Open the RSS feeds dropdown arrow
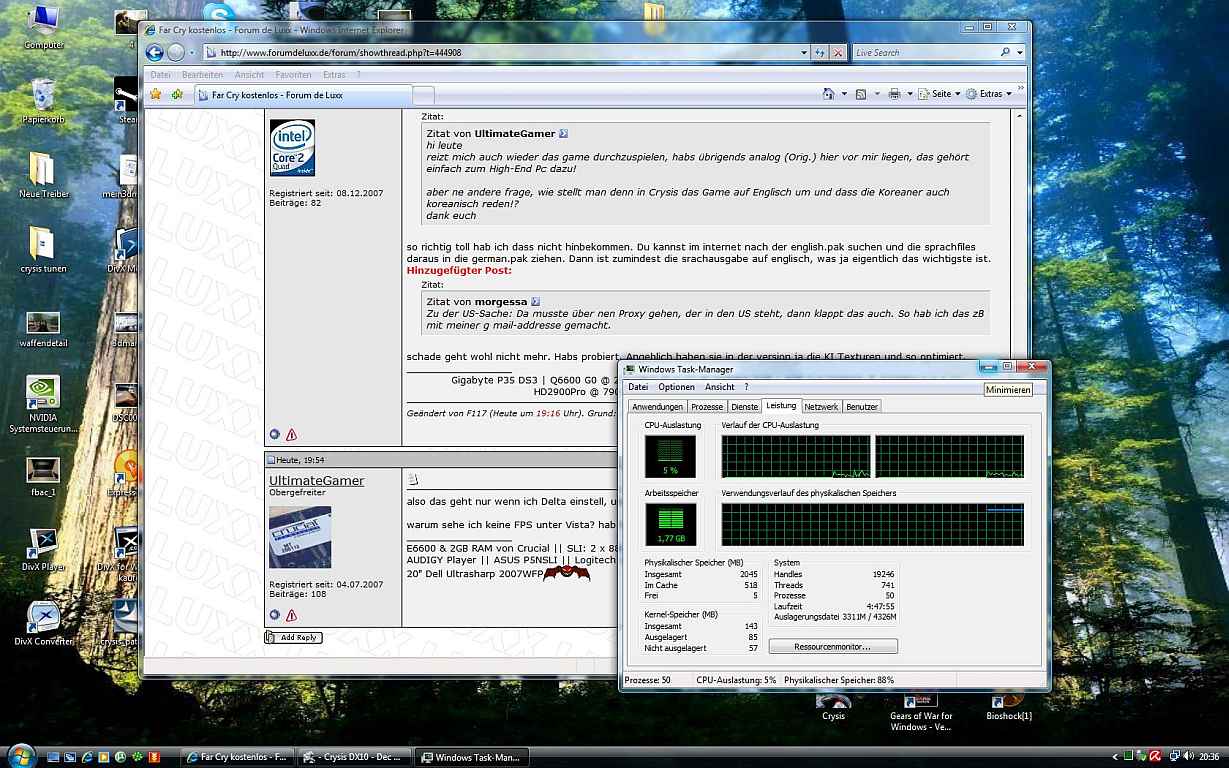The width and height of the screenshot is (1229, 768). (875, 94)
